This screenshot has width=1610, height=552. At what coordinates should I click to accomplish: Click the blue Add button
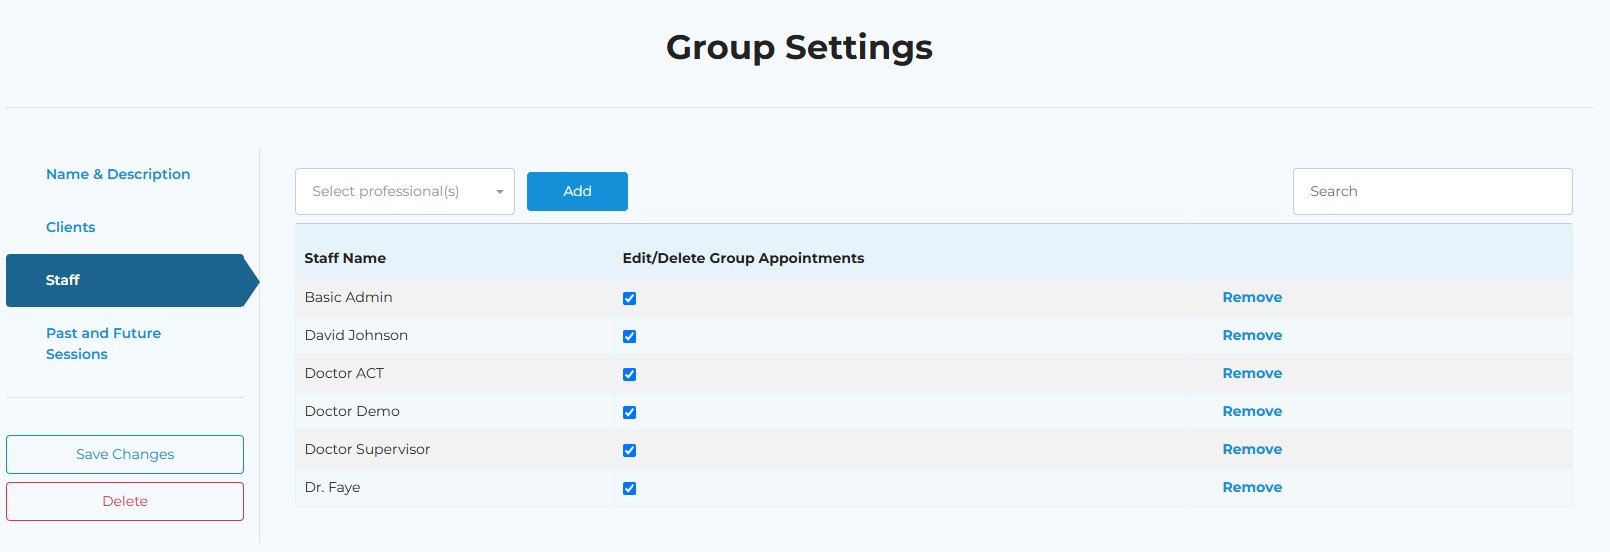click(x=577, y=191)
